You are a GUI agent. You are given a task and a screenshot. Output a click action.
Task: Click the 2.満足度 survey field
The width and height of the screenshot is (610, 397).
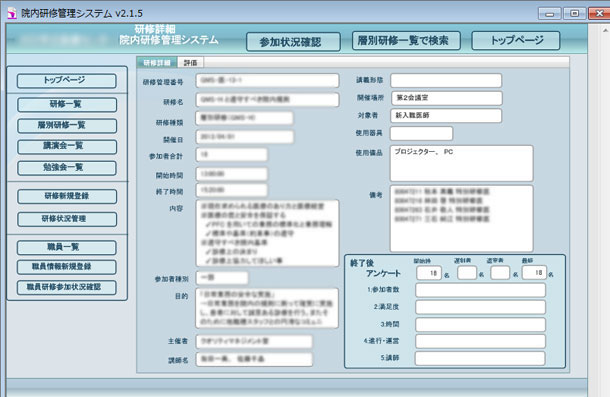[480, 307]
